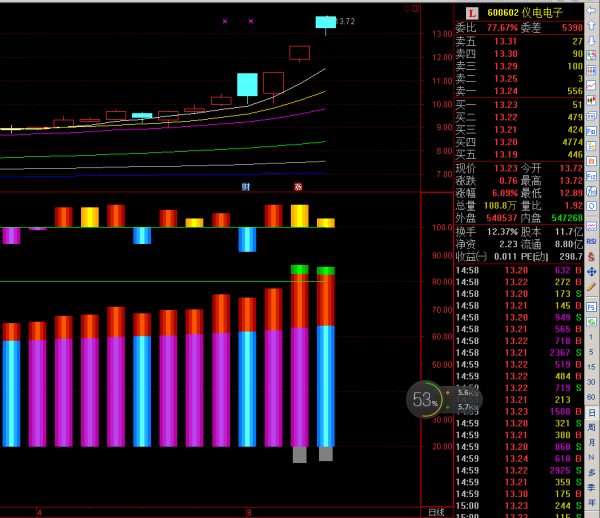
Task: Click the red L badge beside stock code
Action: pyautogui.click(x=471, y=12)
